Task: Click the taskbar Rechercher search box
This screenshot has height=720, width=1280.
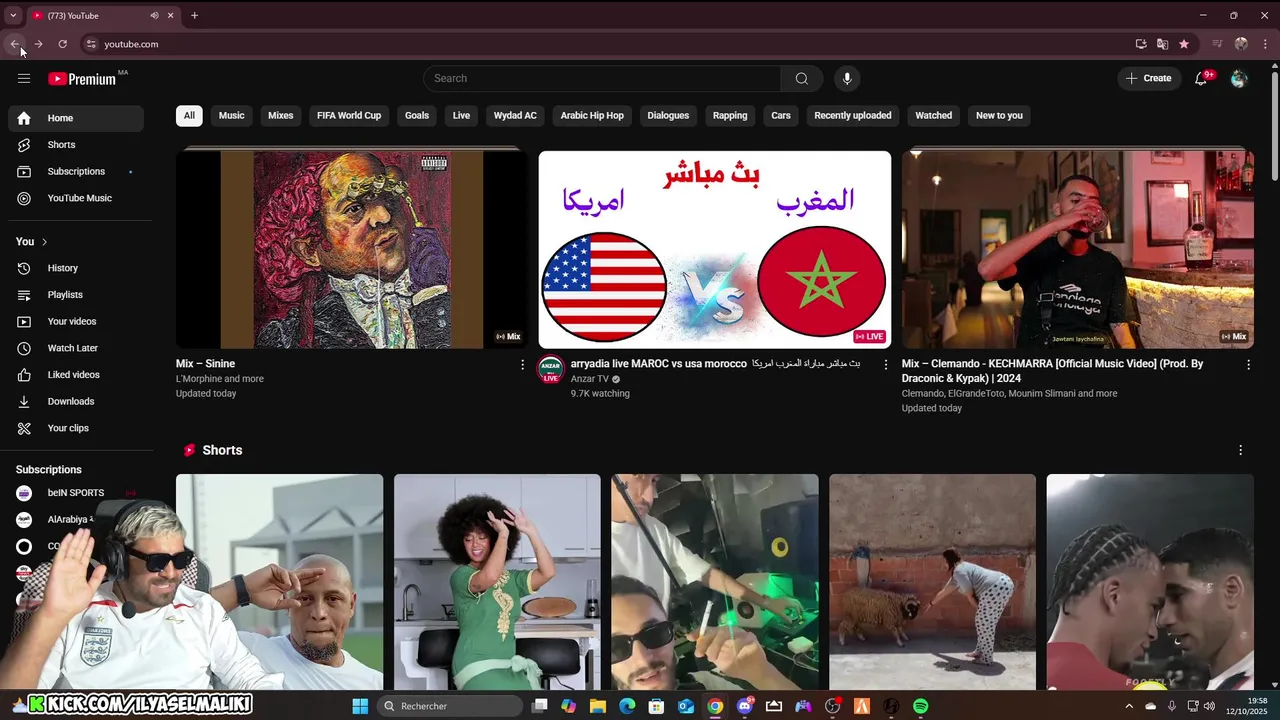Action: pos(451,706)
